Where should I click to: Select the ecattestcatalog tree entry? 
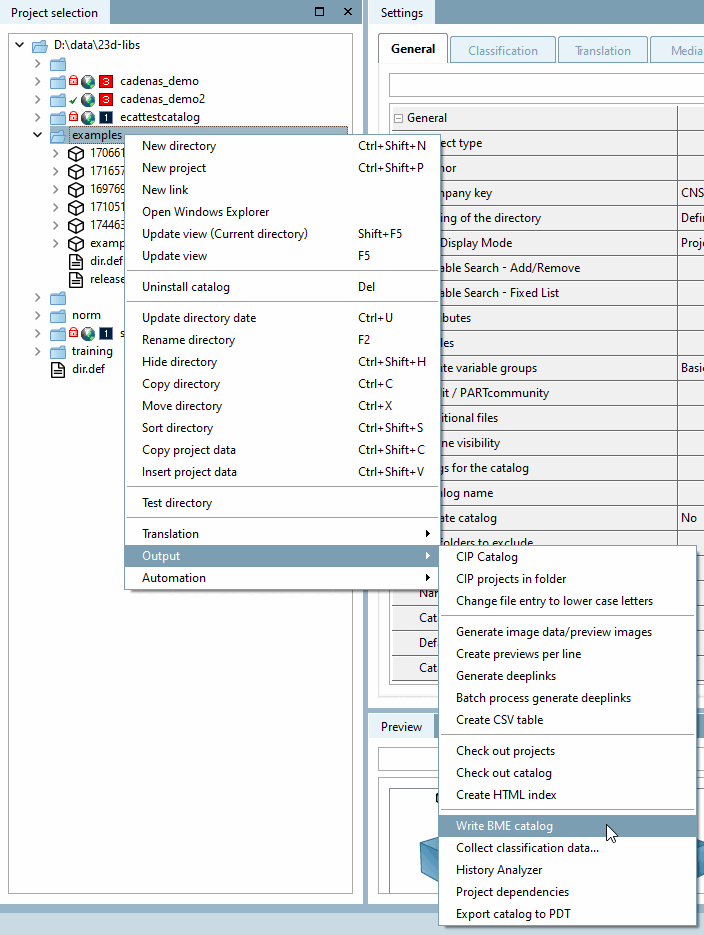pyautogui.click(x=160, y=117)
